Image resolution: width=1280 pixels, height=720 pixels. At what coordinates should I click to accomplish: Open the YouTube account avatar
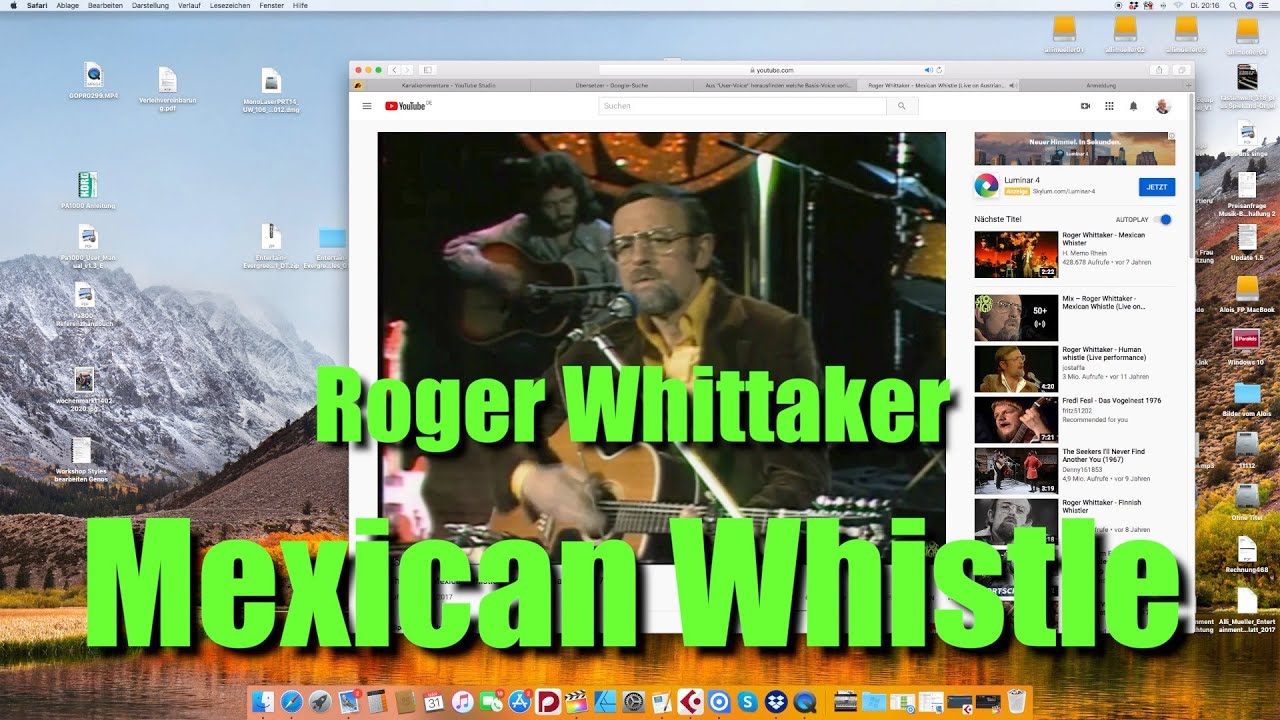pos(1162,106)
